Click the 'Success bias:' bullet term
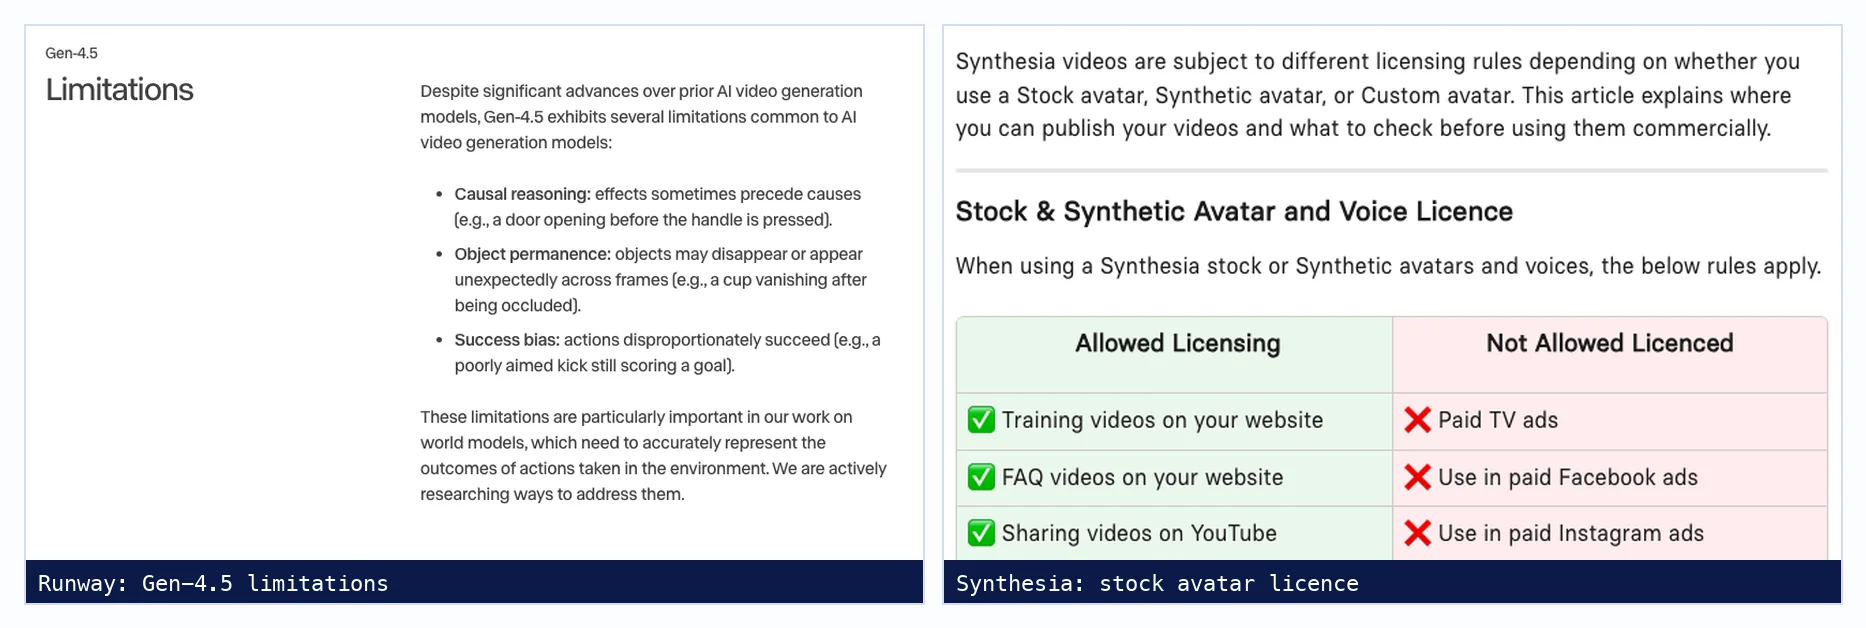This screenshot has height=628, width=1866. click(x=507, y=340)
